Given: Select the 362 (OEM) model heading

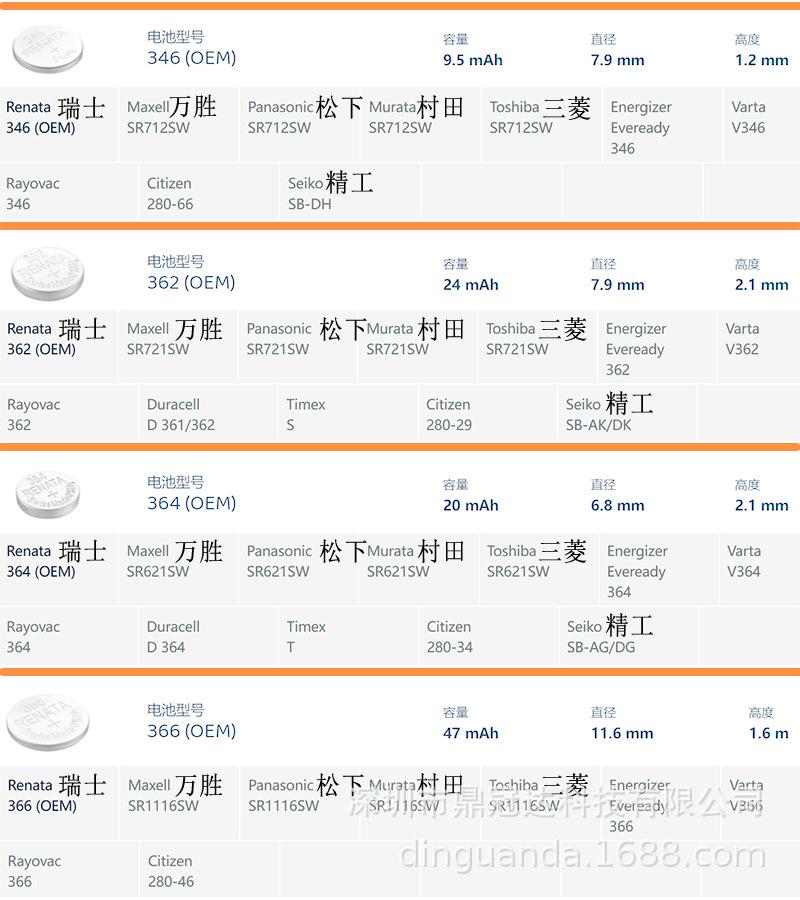Looking at the screenshot, I should (x=191, y=282).
